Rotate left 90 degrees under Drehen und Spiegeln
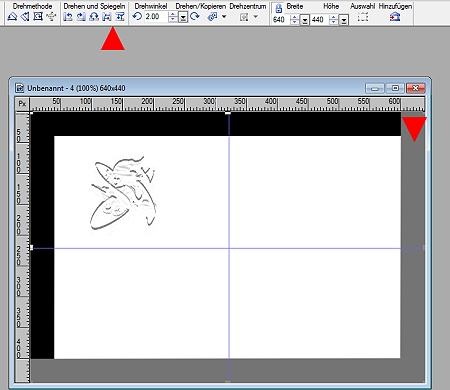The height and width of the screenshot is (390, 450). tap(68, 17)
